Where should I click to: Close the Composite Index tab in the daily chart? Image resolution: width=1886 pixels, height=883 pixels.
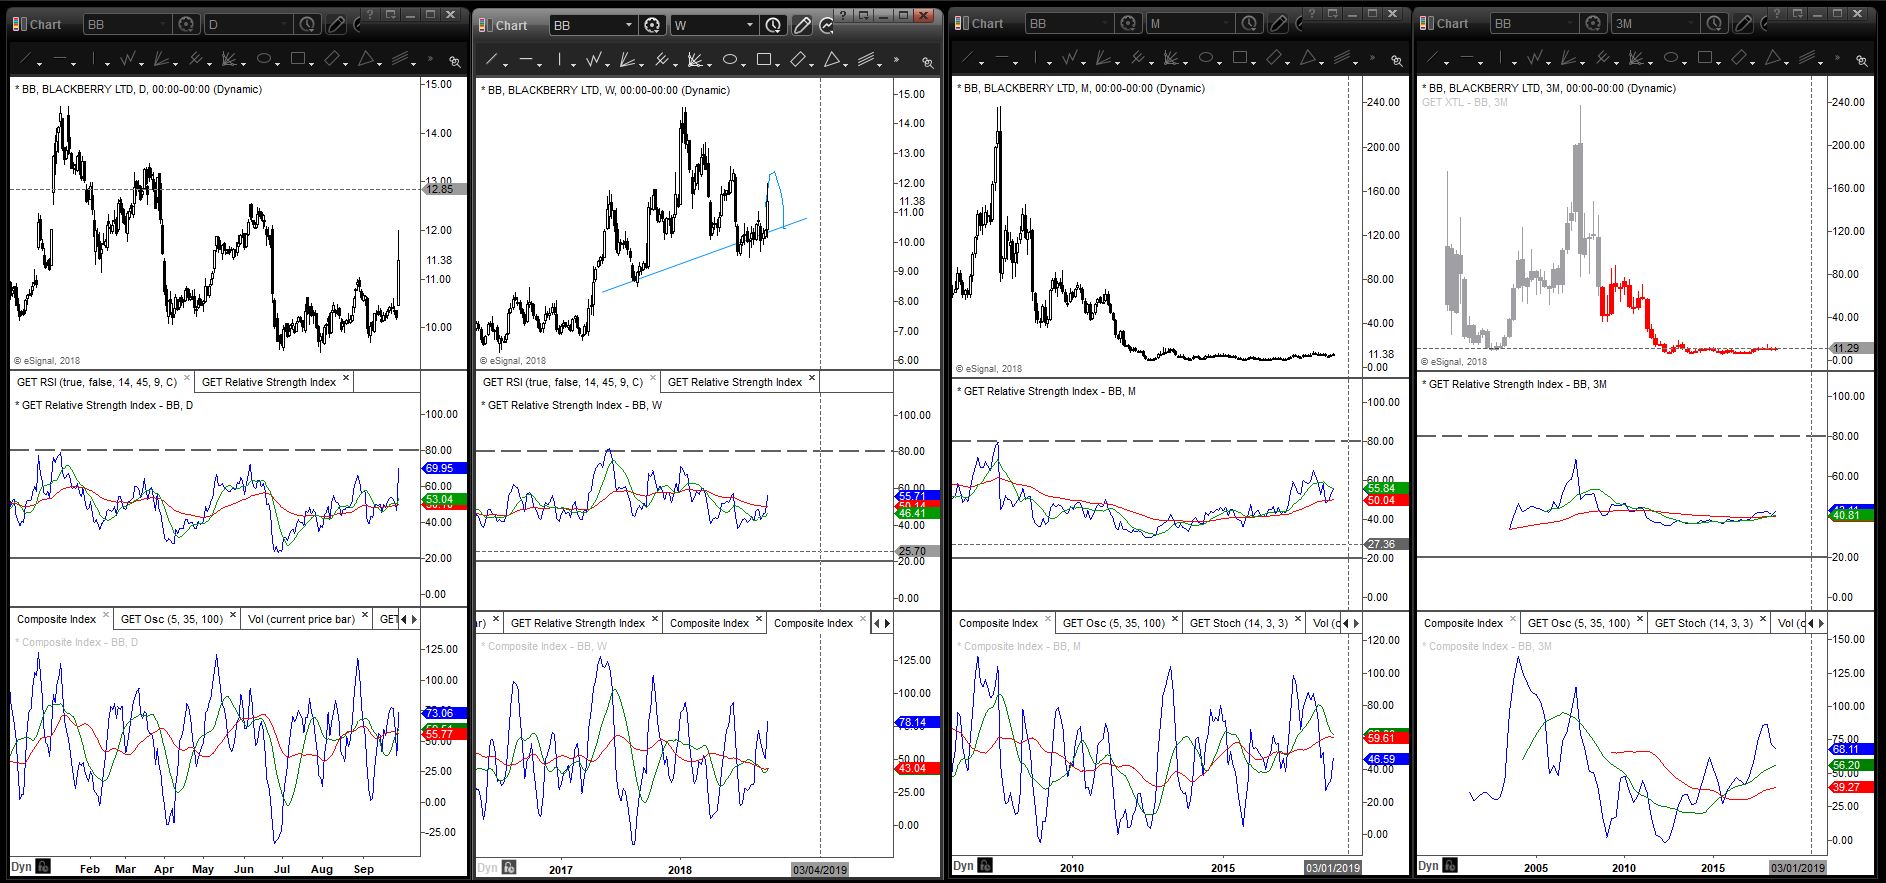[x=106, y=616]
